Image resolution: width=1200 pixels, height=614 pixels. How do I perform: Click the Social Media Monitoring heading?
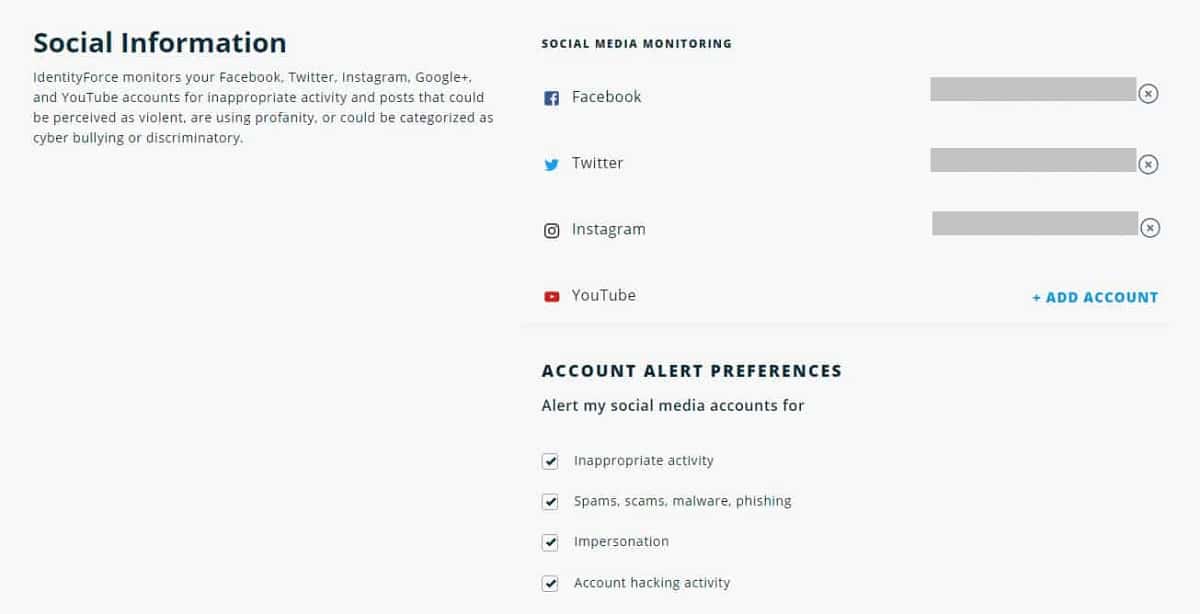pyautogui.click(x=636, y=44)
